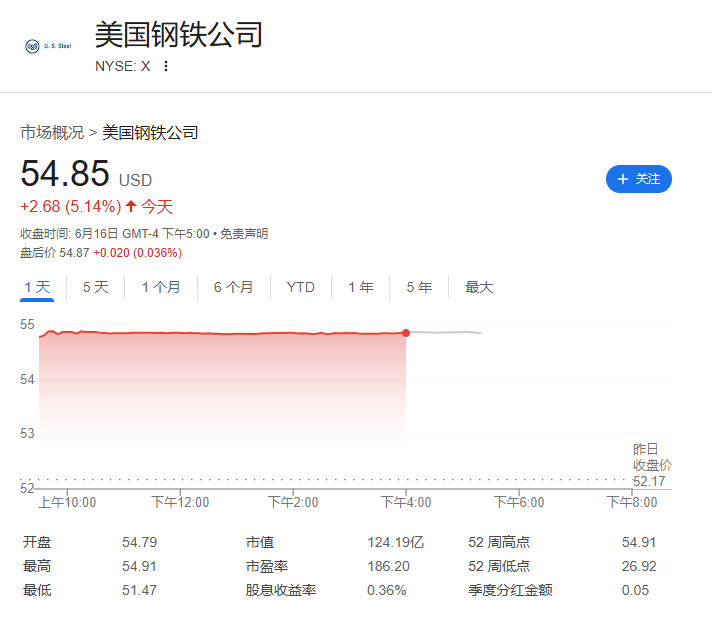This screenshot has height=617, width=712.
Task: Click the 最高 value 54.91
Action: pos(139,566)
